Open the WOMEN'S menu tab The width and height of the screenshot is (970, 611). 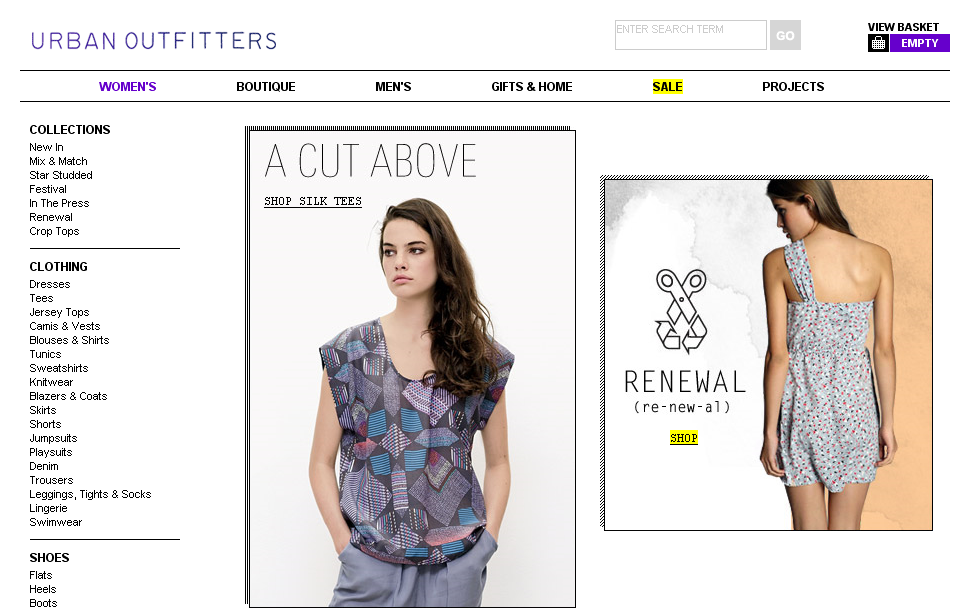(x=127, y=87)
